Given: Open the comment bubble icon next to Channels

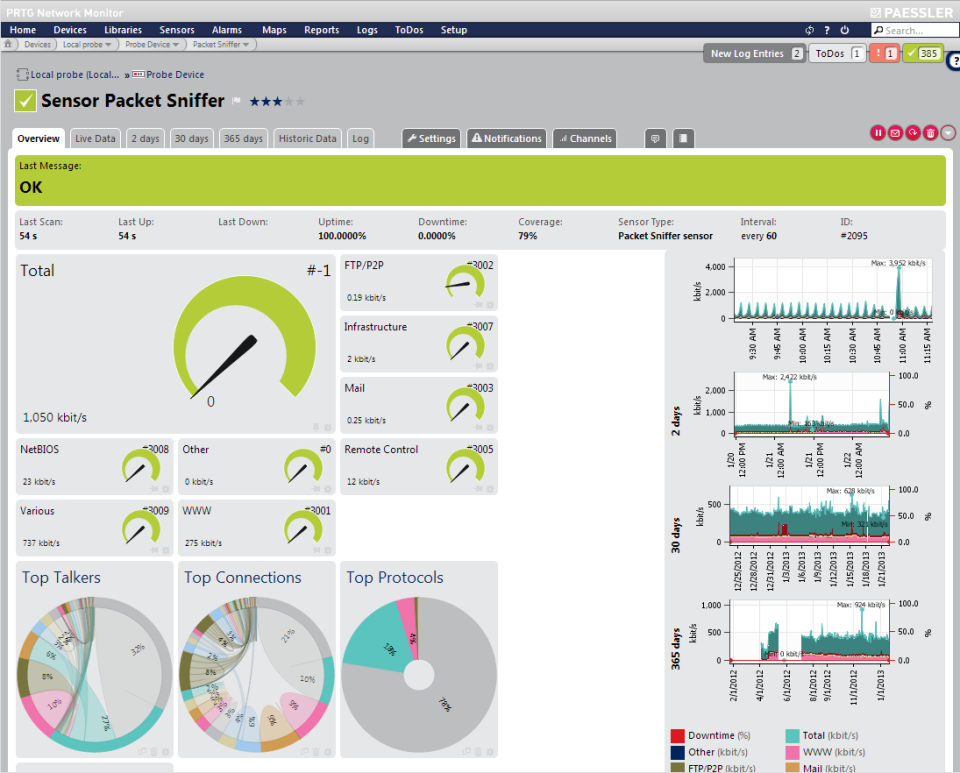Looking at the screenshot, I should pos(655,138).
